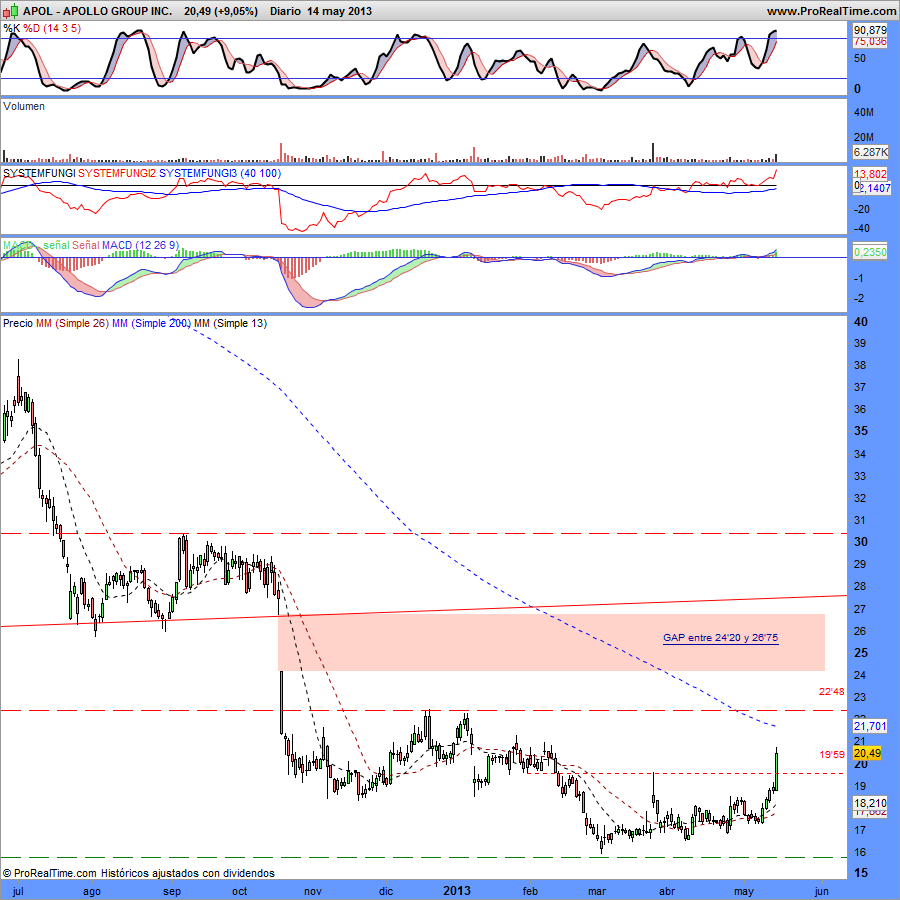
Task: Select the '-2' label on the MACD axis
Action: [x=859, y=298]
